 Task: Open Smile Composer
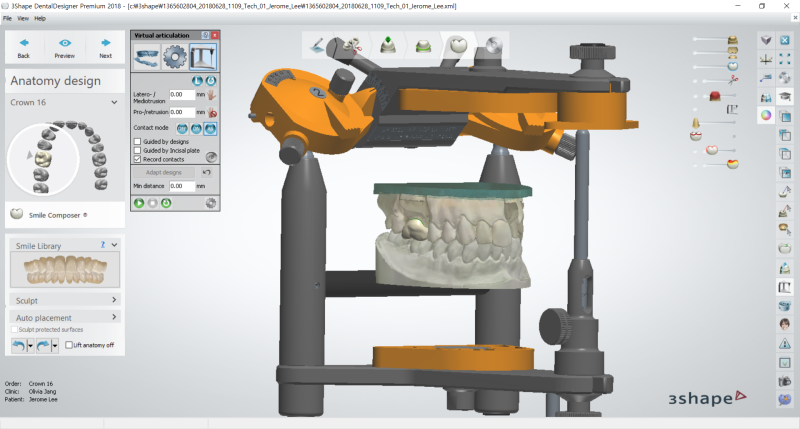pos(54,215)
